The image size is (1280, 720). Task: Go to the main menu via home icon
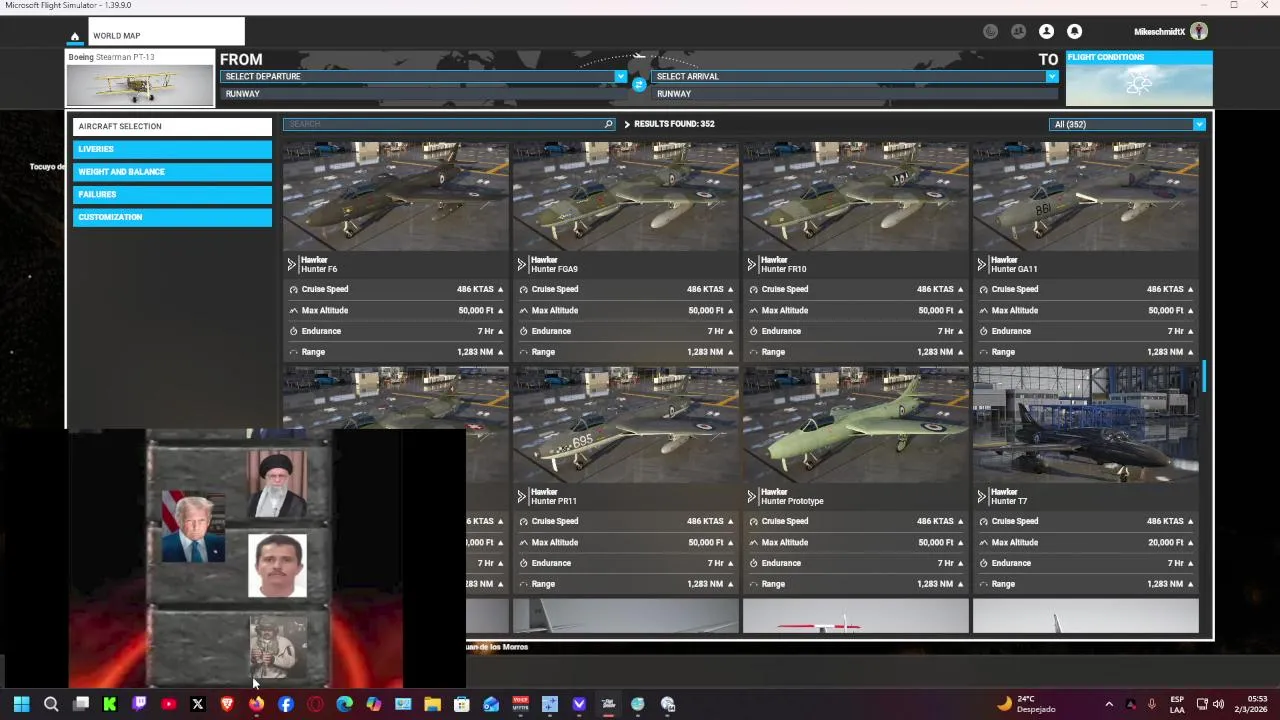(74, 36)
